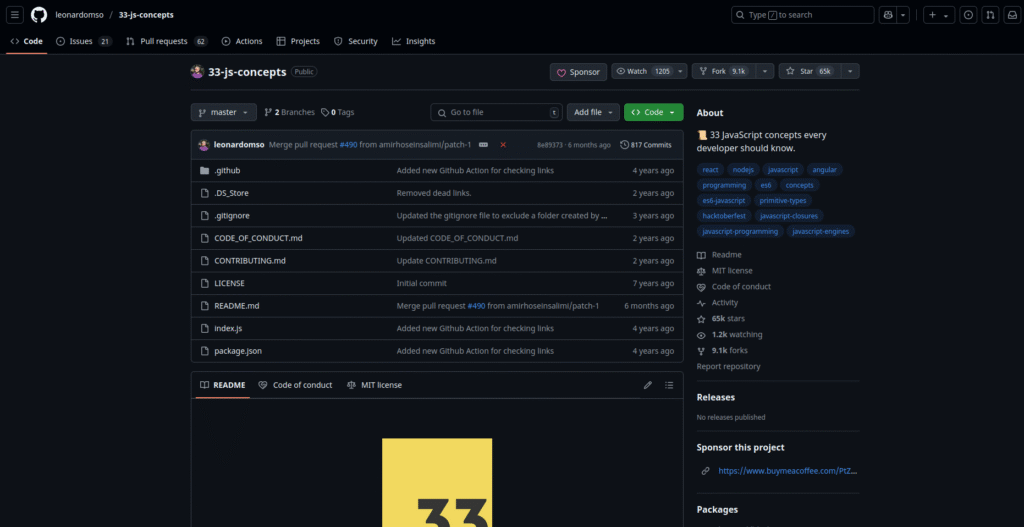Click the react topic tag
Viewport: 1024px width, 527px height.
[x=711, y=170]
